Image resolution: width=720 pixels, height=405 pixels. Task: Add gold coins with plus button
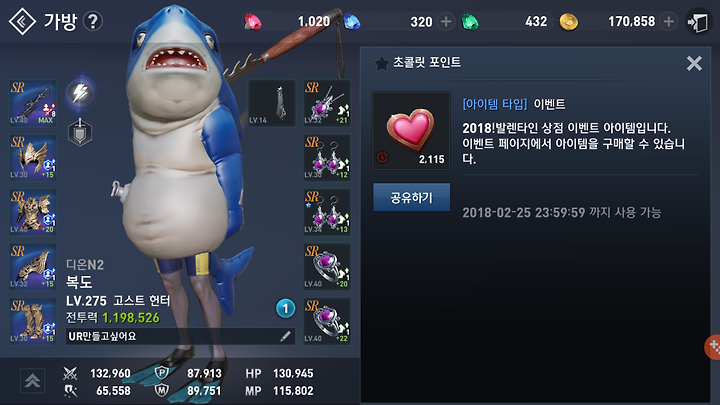click(x=669, y=21)
